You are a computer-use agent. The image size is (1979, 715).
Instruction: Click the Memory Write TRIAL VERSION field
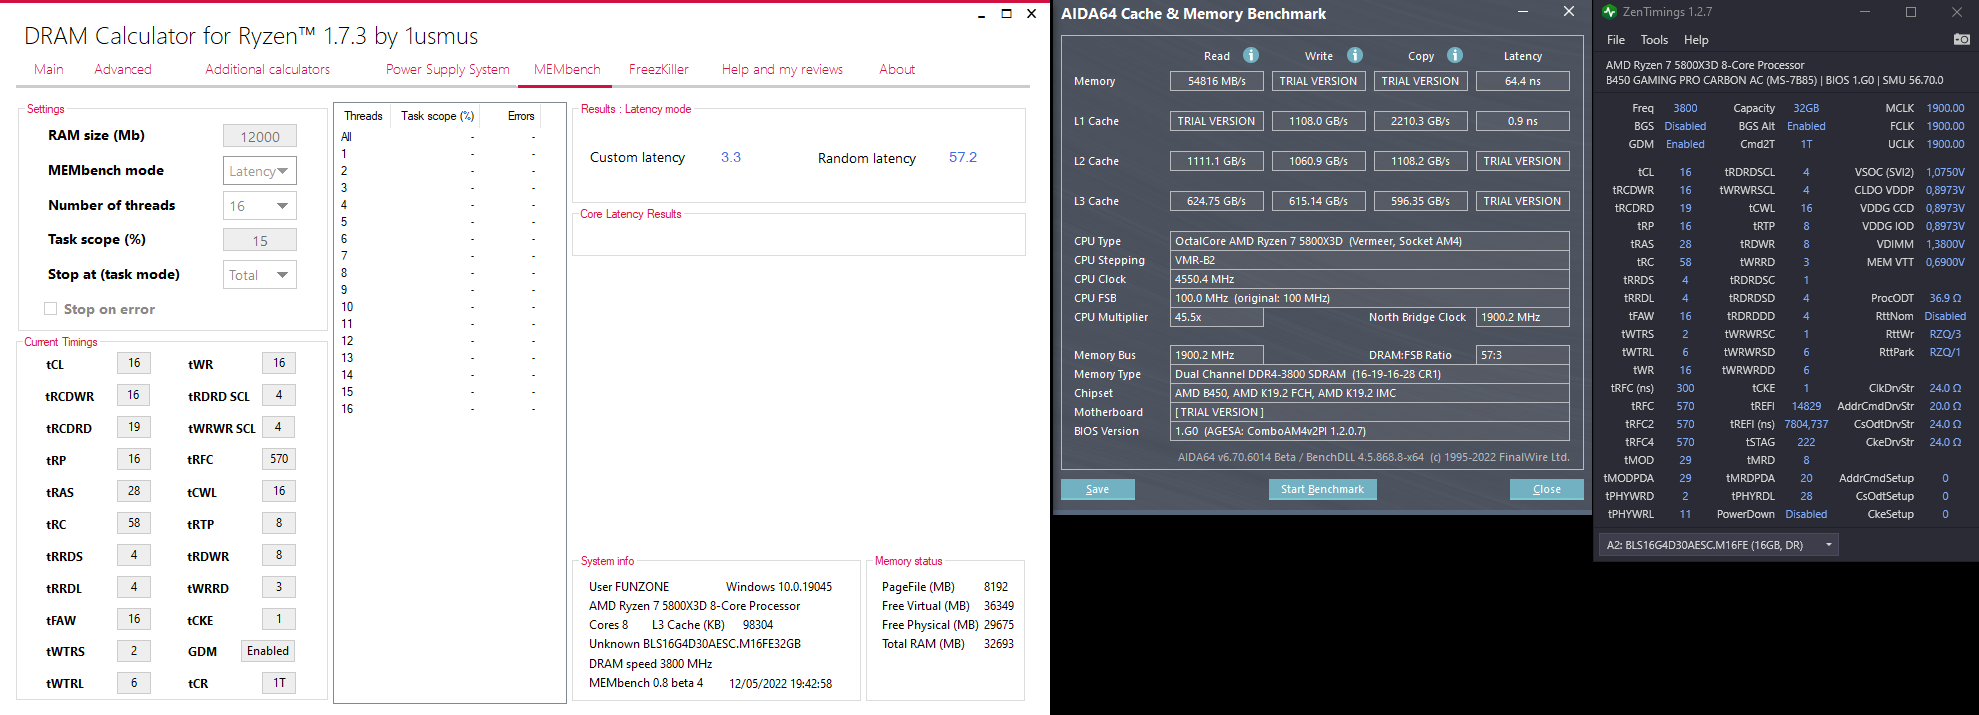[1318, 81]
